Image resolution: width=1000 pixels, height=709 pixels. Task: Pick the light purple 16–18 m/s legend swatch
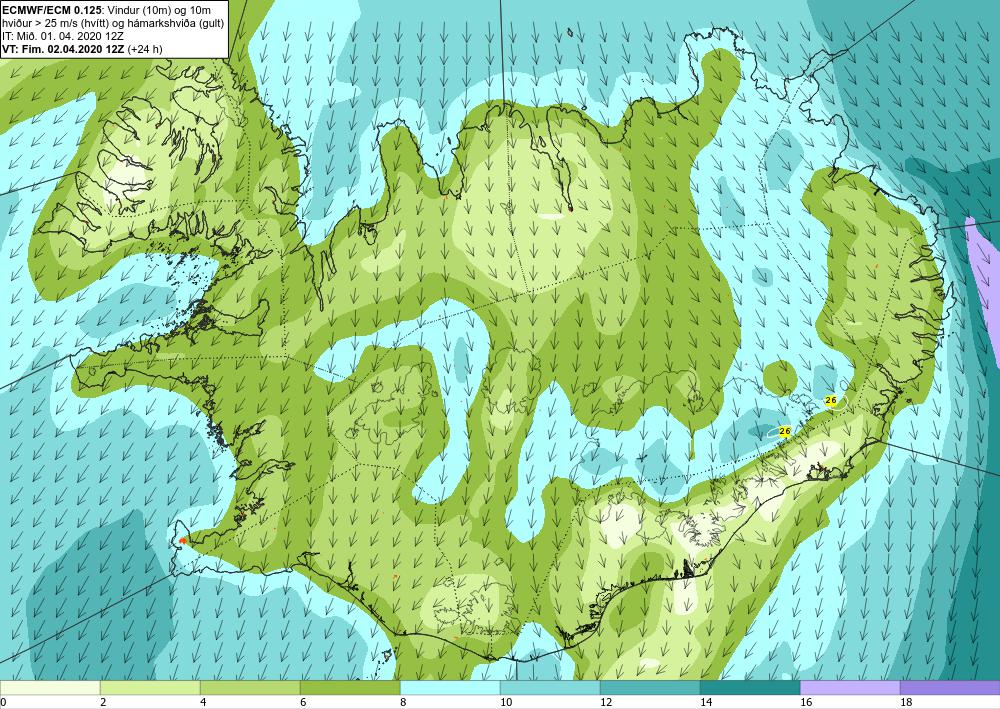click(850, 688)
